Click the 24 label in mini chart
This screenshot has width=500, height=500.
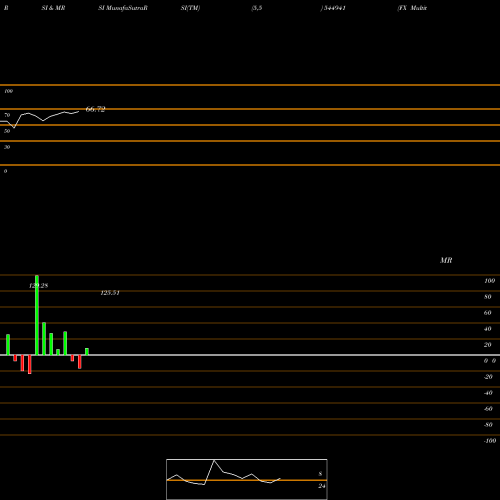click(x=322, y=486)
